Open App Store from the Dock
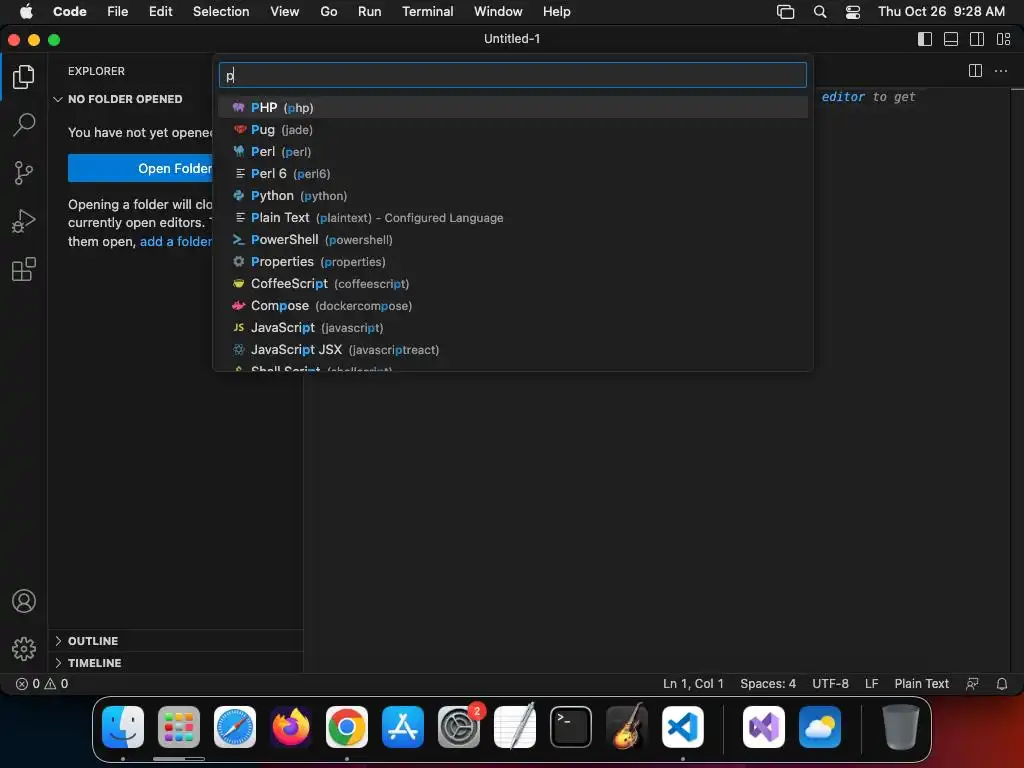 403,727
